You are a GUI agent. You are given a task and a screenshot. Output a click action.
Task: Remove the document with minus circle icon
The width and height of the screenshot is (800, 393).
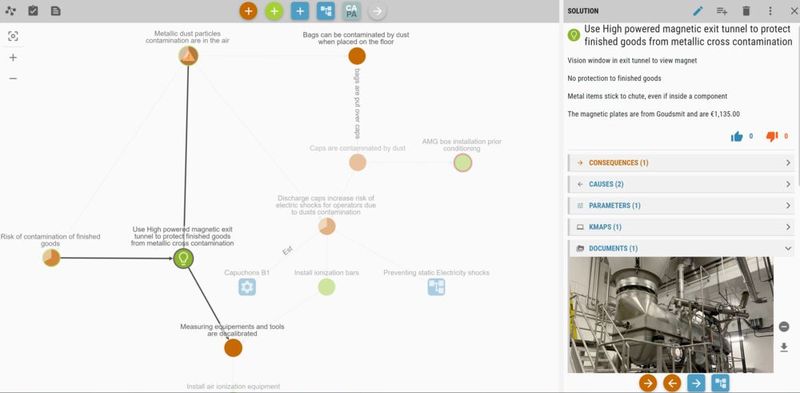tap(784, 327)
